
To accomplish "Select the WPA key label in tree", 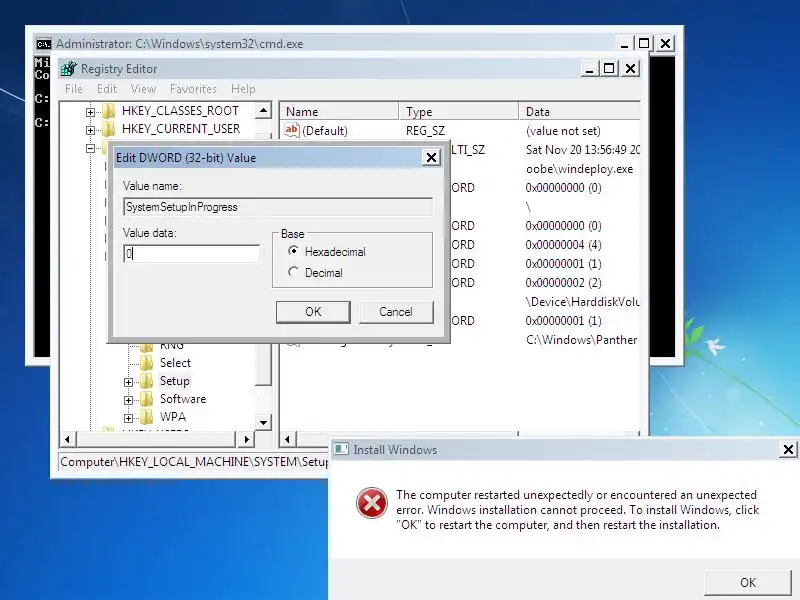I will click(172, 417).
